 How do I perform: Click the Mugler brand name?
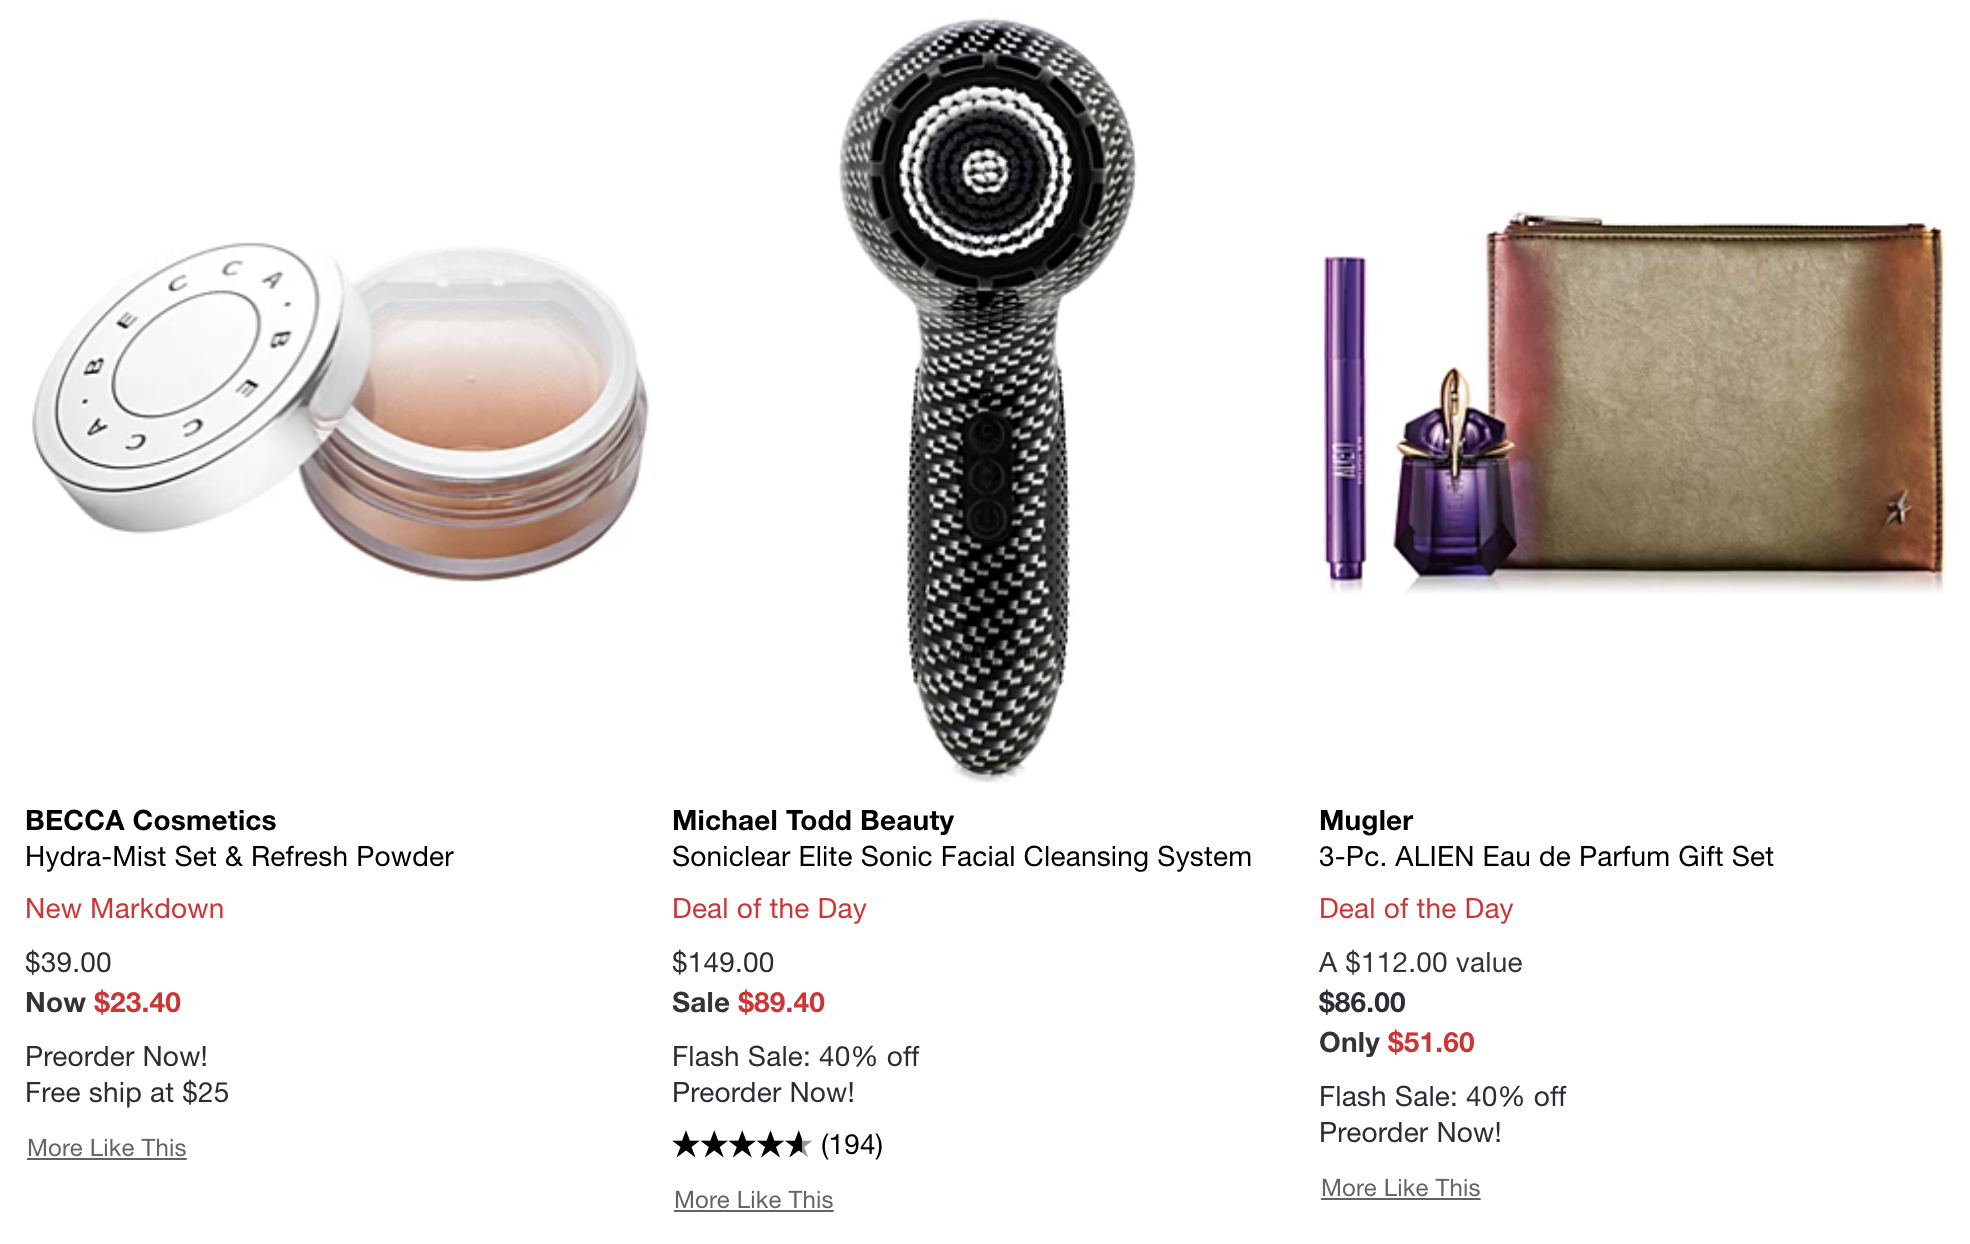[x=1366, y=821]
